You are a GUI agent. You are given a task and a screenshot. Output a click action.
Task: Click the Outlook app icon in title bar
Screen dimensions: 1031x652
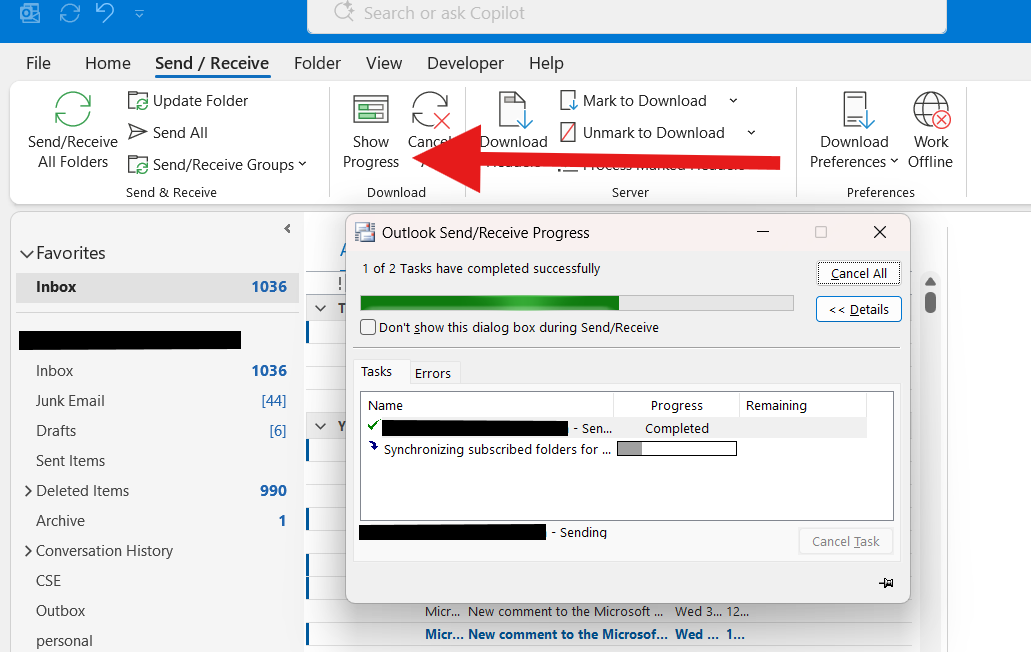pos(30,13)
